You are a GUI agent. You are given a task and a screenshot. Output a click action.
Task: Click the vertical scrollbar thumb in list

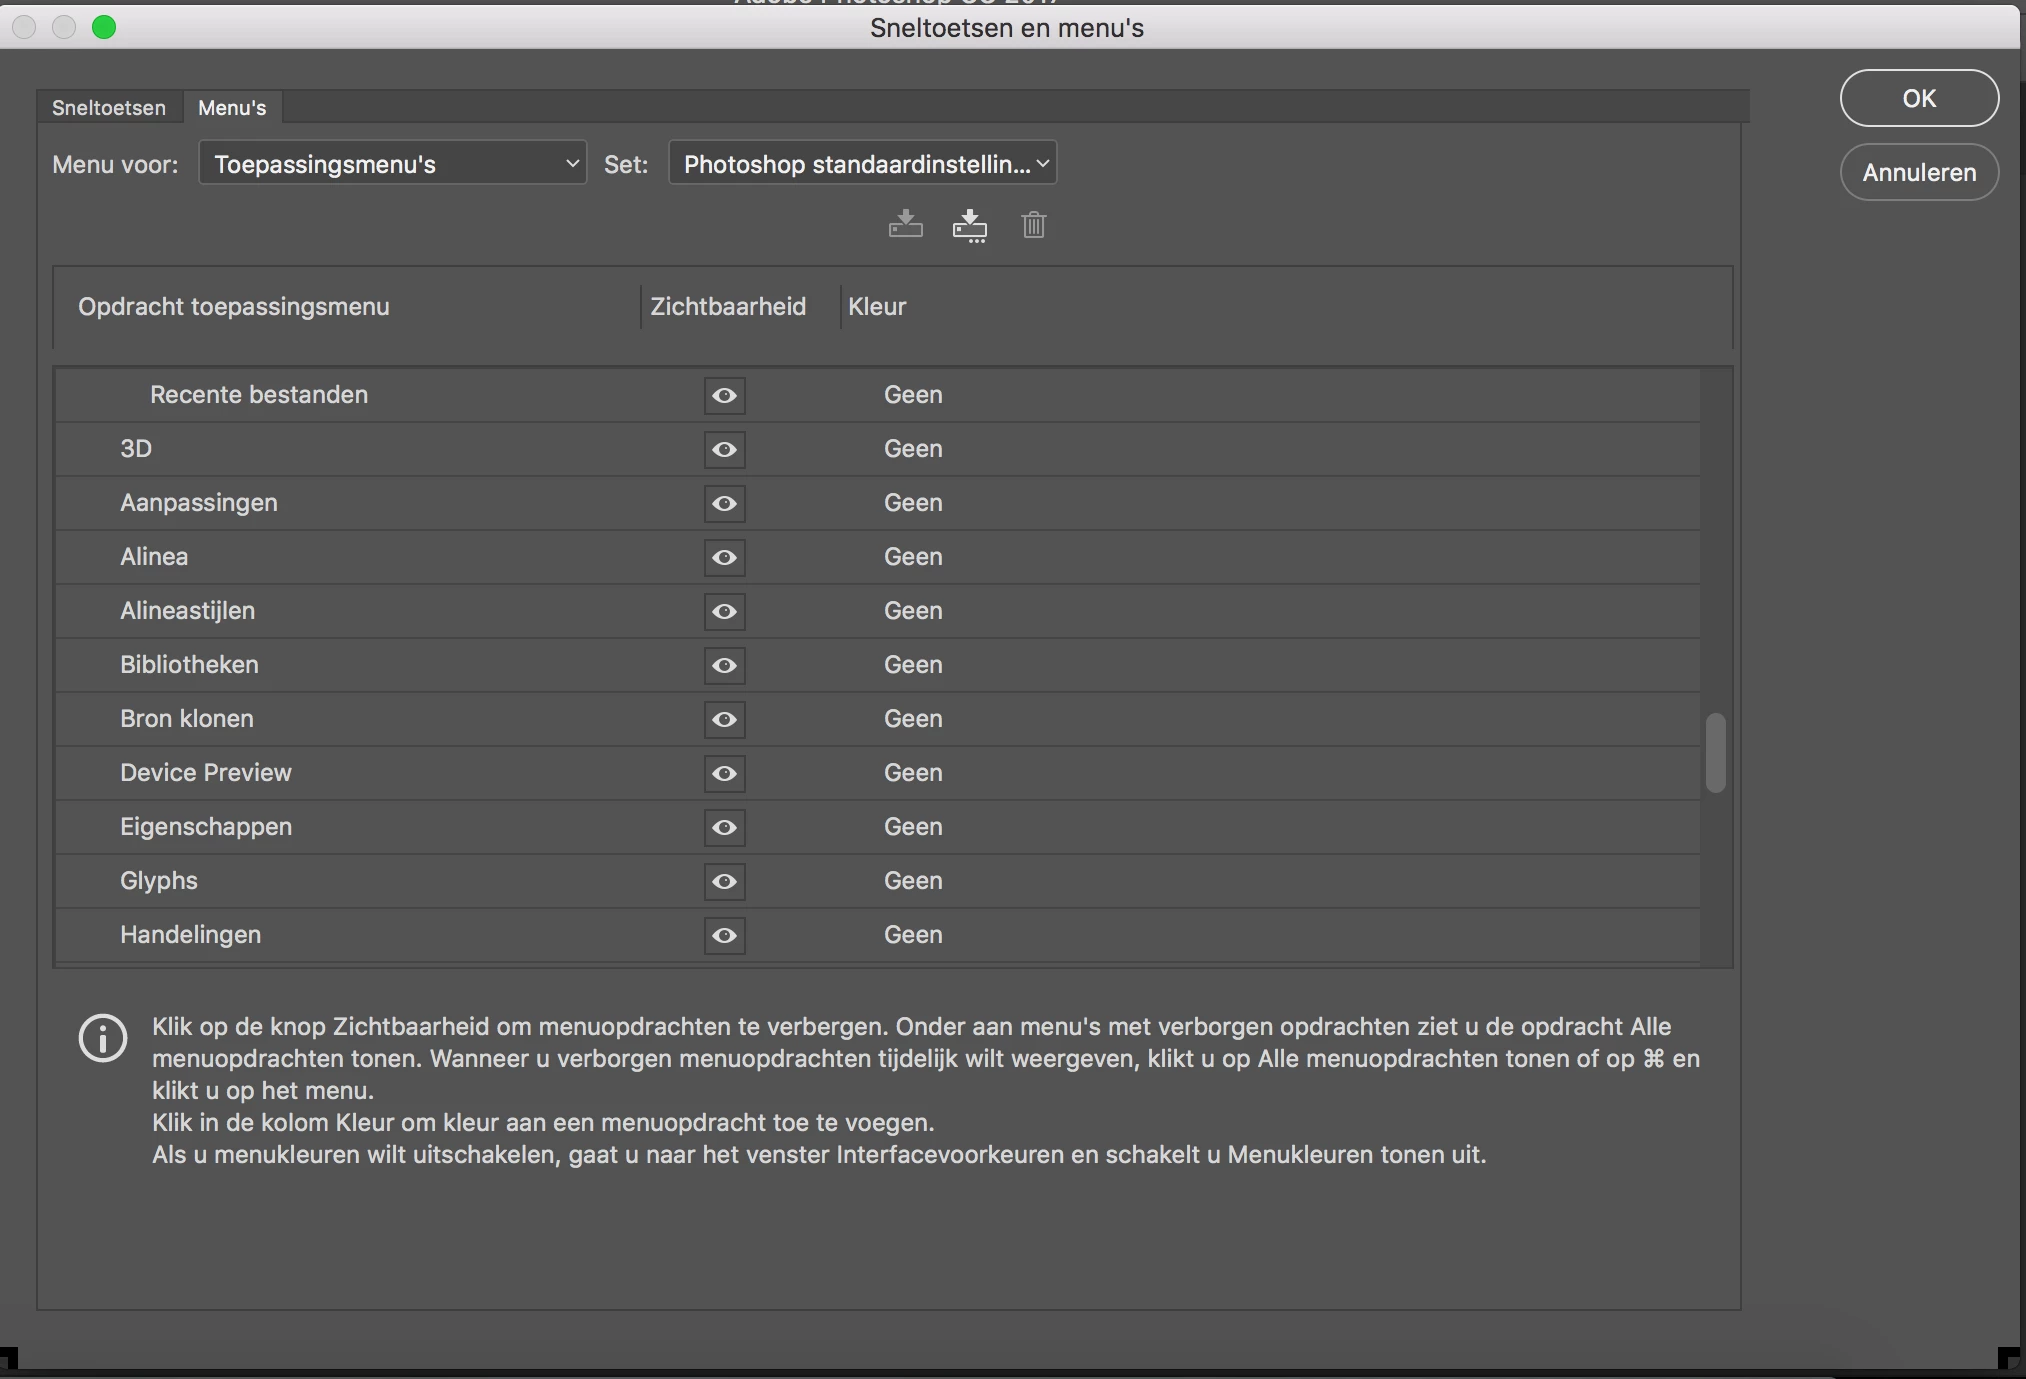point(1715,752)
